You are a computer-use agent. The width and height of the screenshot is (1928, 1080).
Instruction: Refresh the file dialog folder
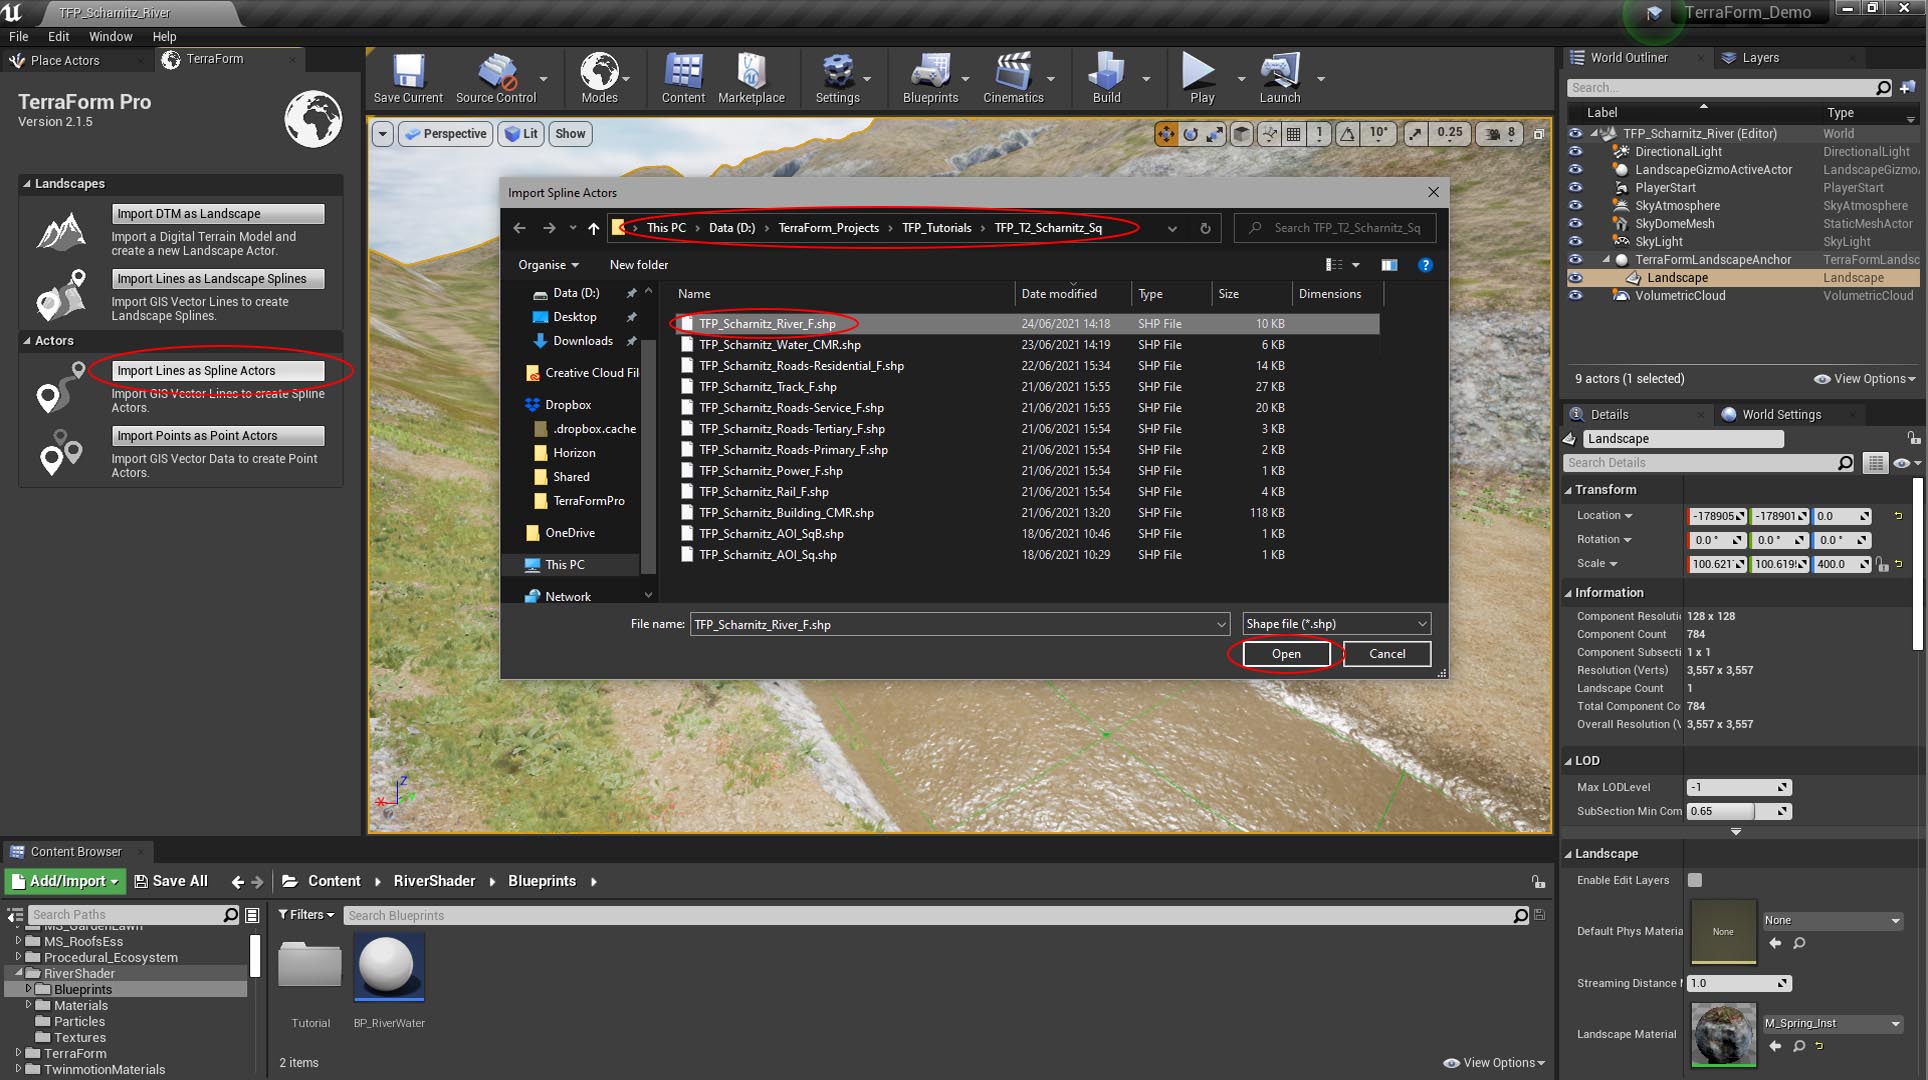(1205, 228)
